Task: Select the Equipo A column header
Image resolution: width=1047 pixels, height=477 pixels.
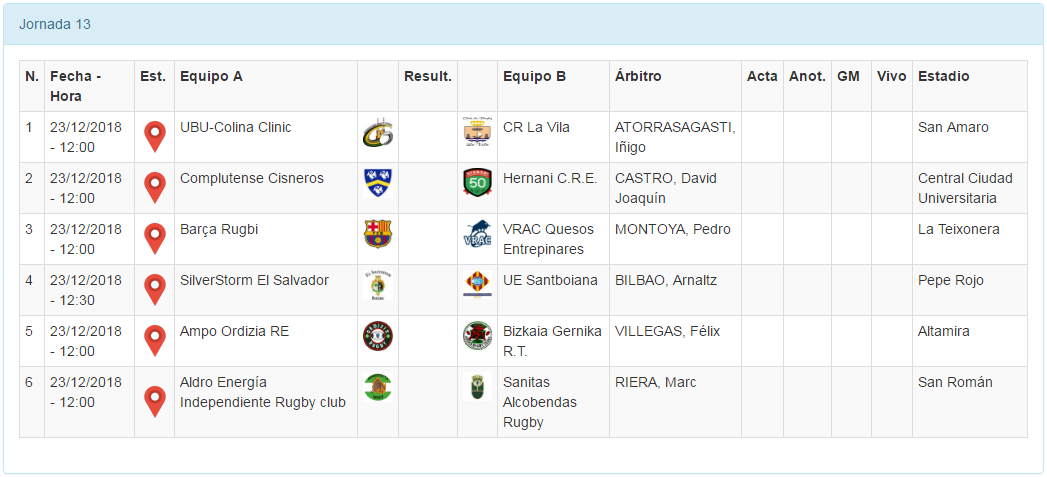Action: tap(211, 76)
